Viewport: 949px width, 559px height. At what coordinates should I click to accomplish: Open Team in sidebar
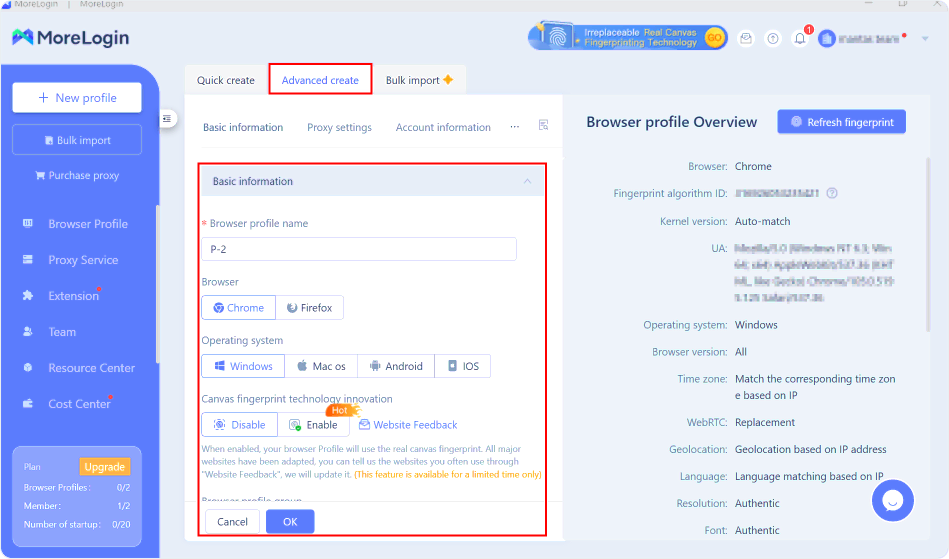[62, 332]
